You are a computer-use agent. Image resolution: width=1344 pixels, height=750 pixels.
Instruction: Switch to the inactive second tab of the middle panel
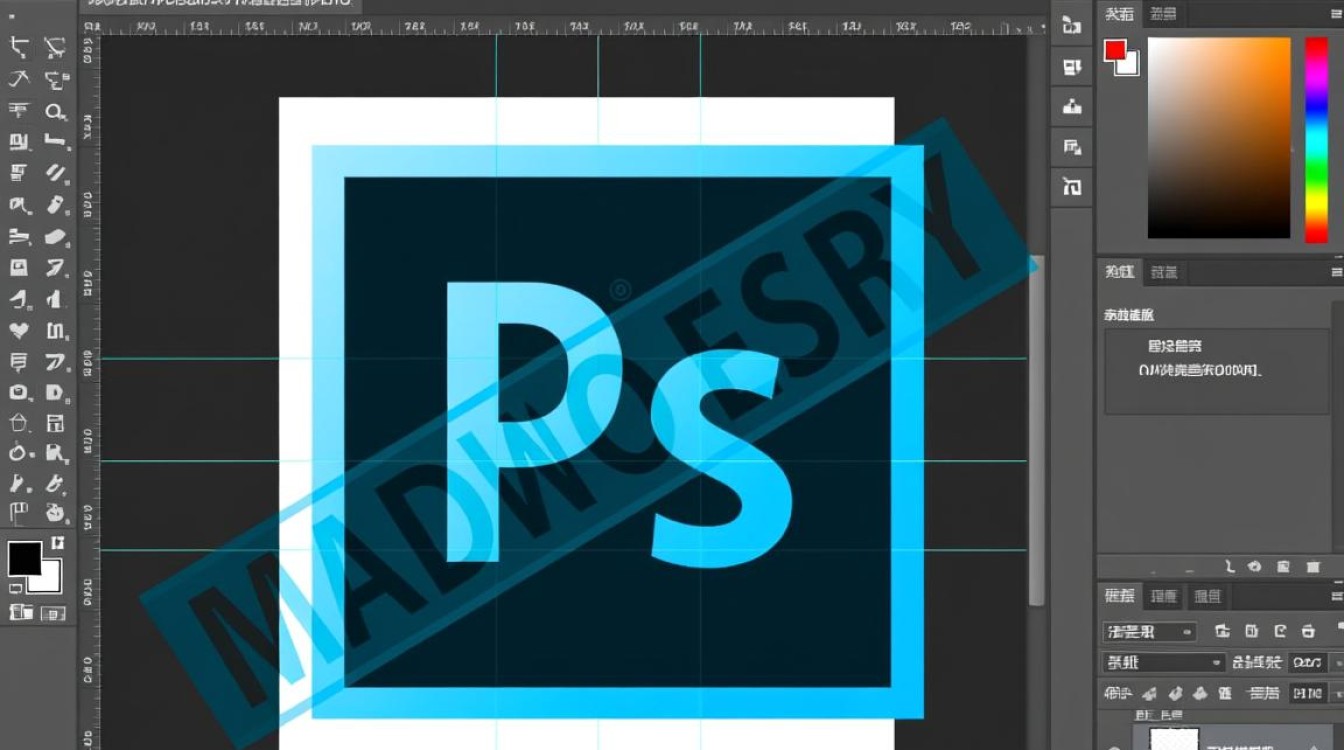(x=1163, y=272)
